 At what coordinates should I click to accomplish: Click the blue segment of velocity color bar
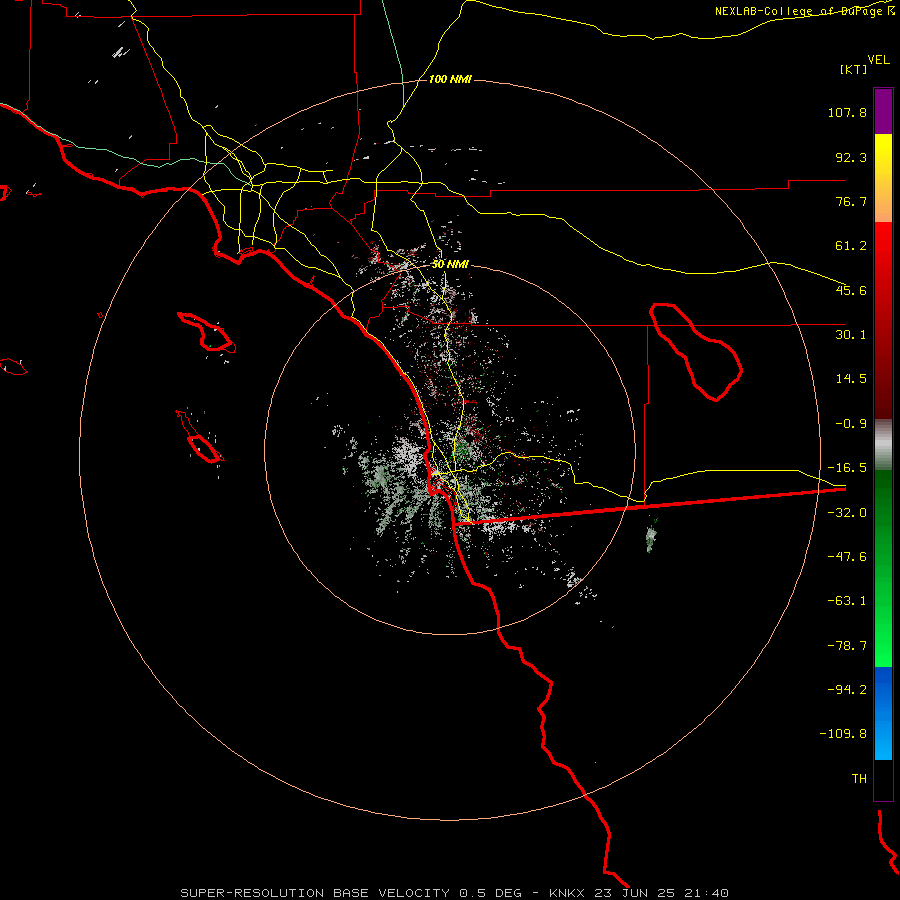point(883,713)
